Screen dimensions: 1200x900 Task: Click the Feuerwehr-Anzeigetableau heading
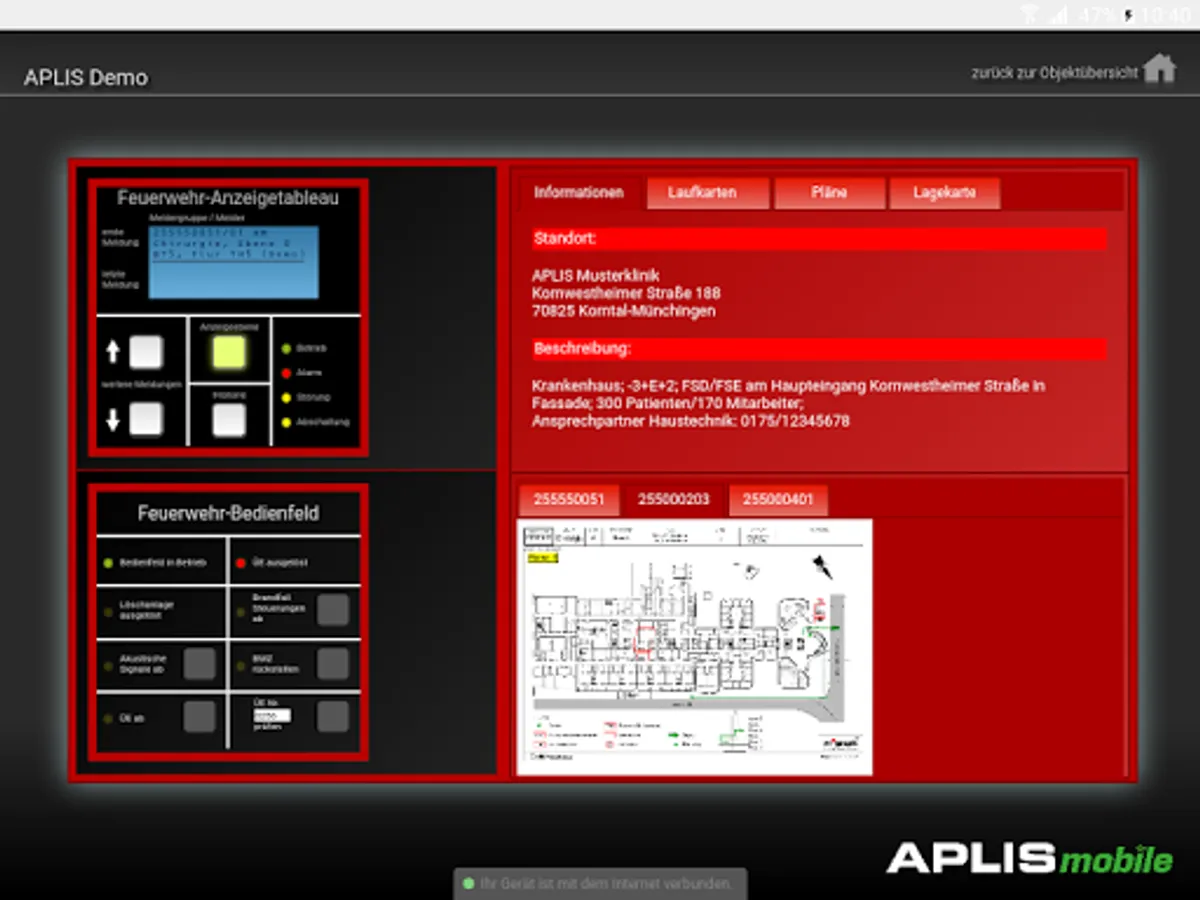(x=228, y=198)
